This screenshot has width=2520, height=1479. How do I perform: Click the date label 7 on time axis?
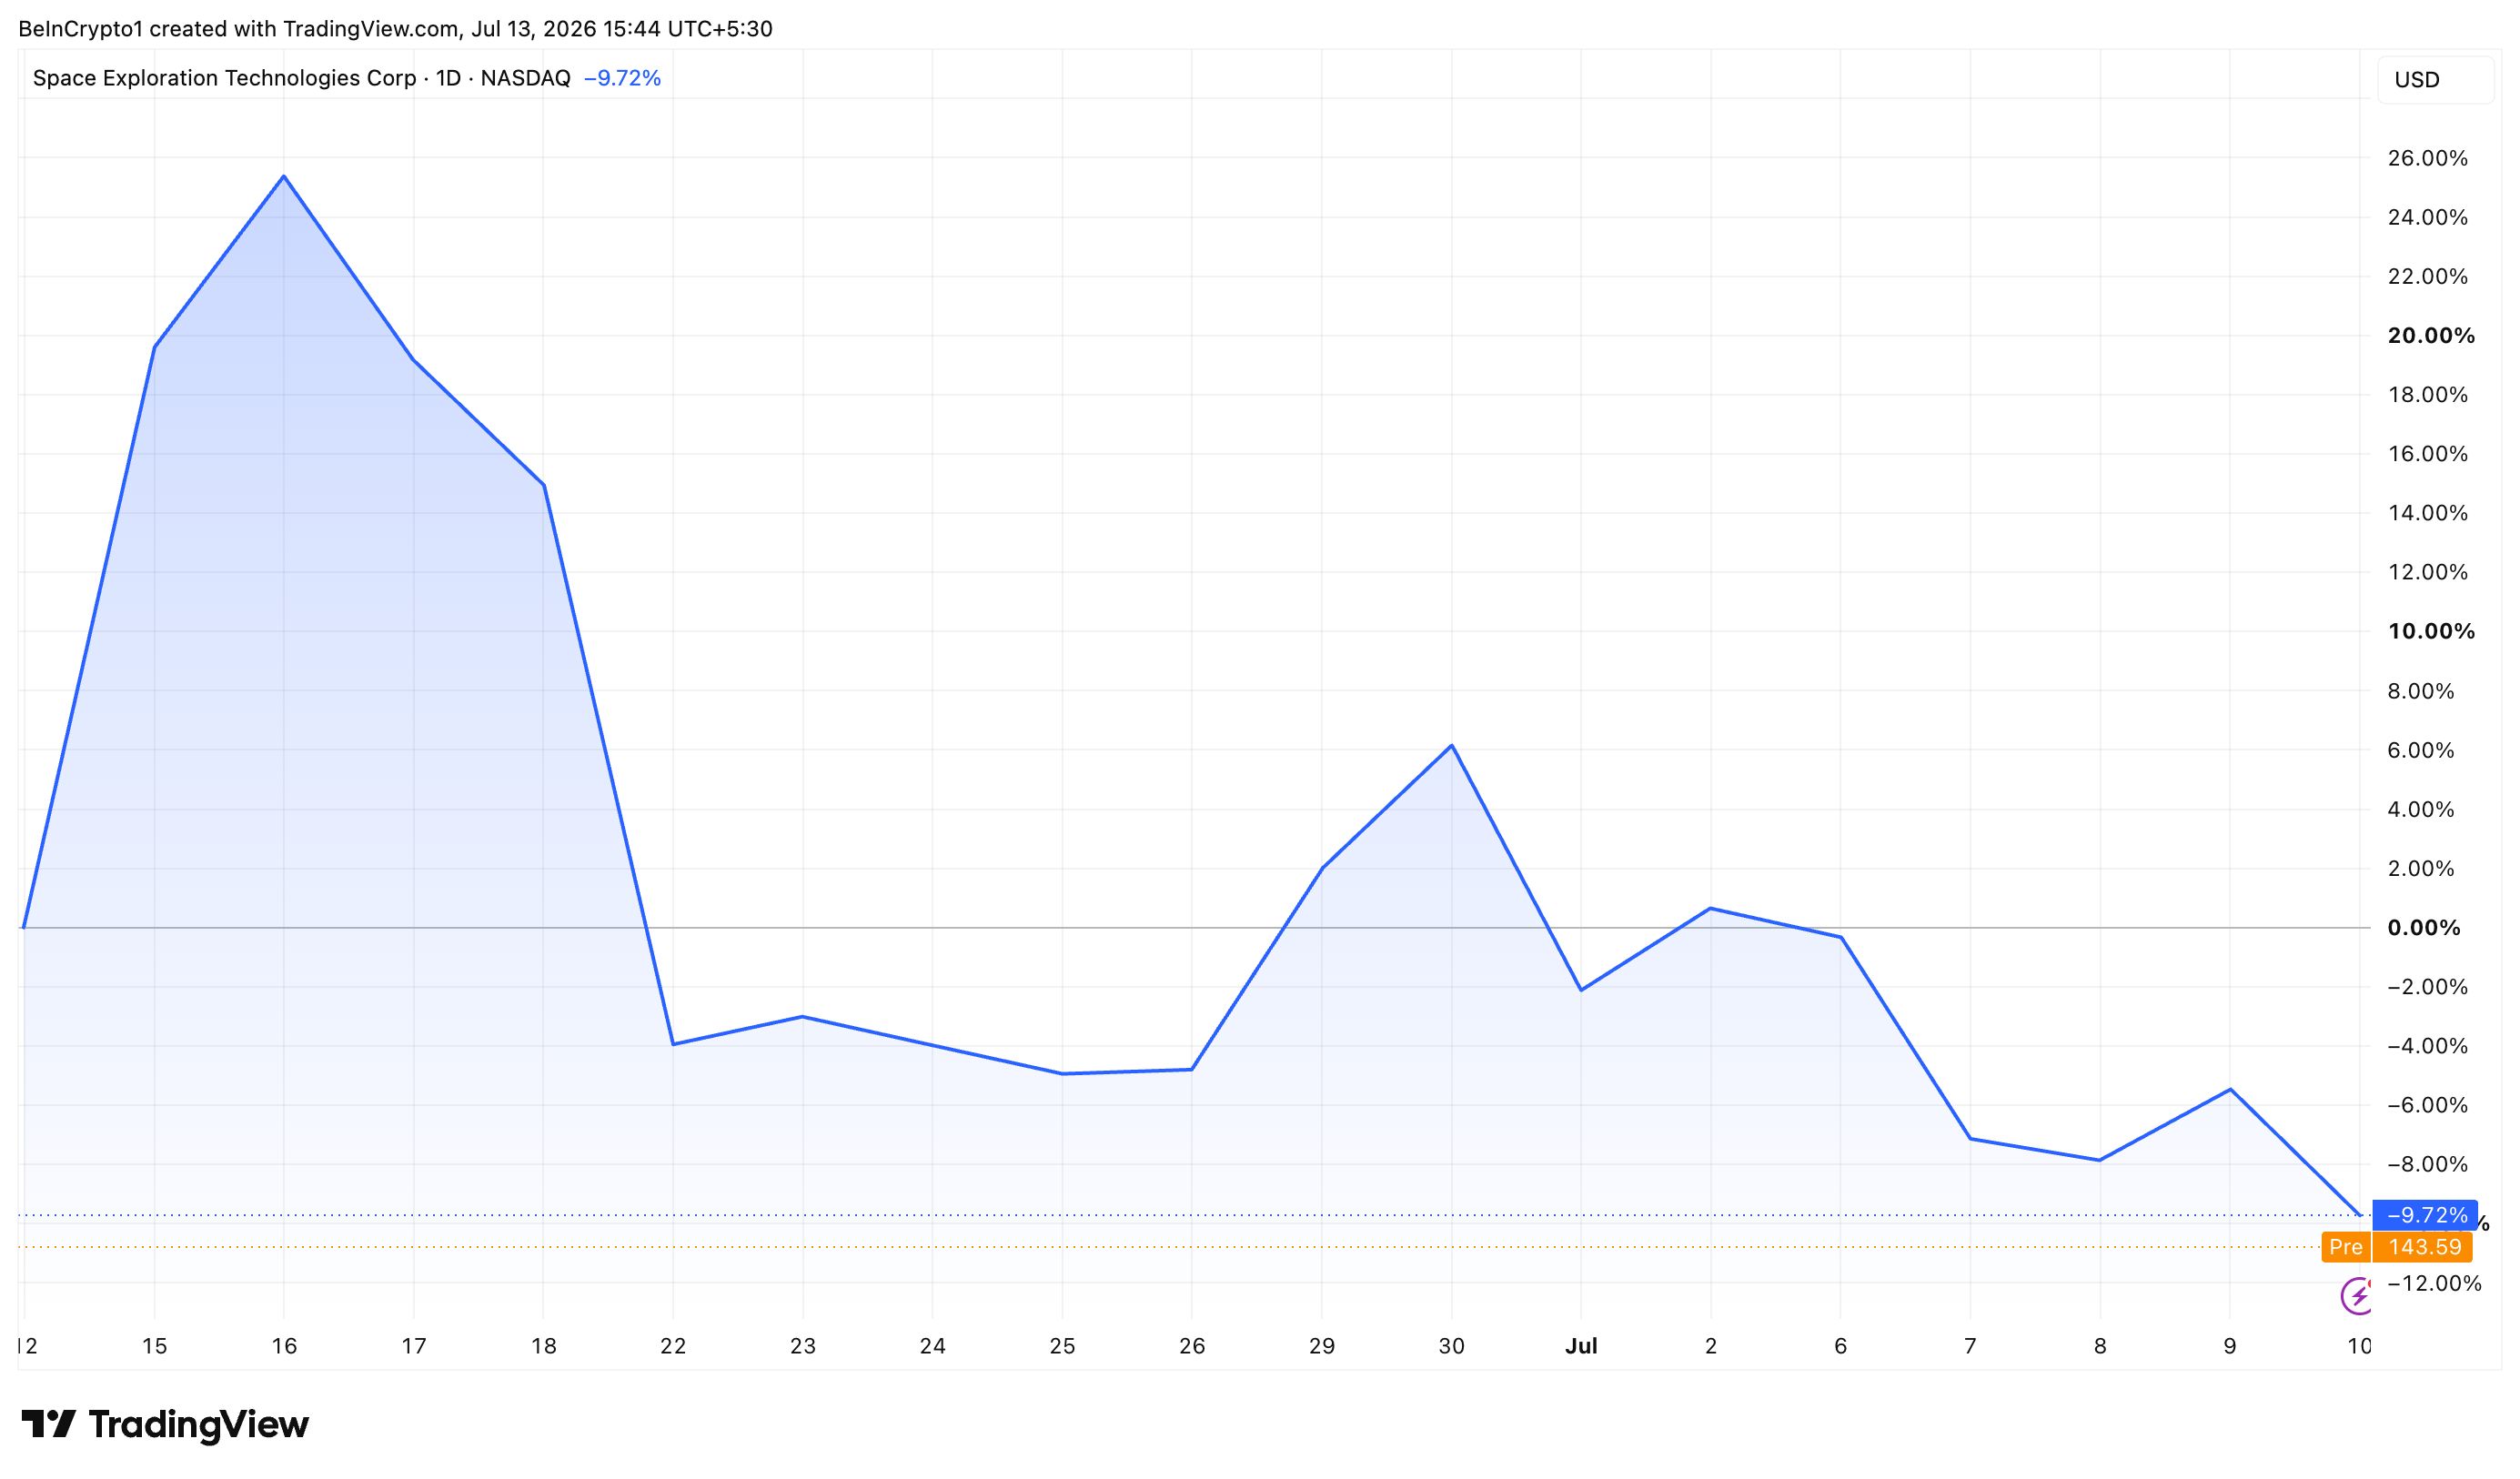[x=1970, y=1346]
